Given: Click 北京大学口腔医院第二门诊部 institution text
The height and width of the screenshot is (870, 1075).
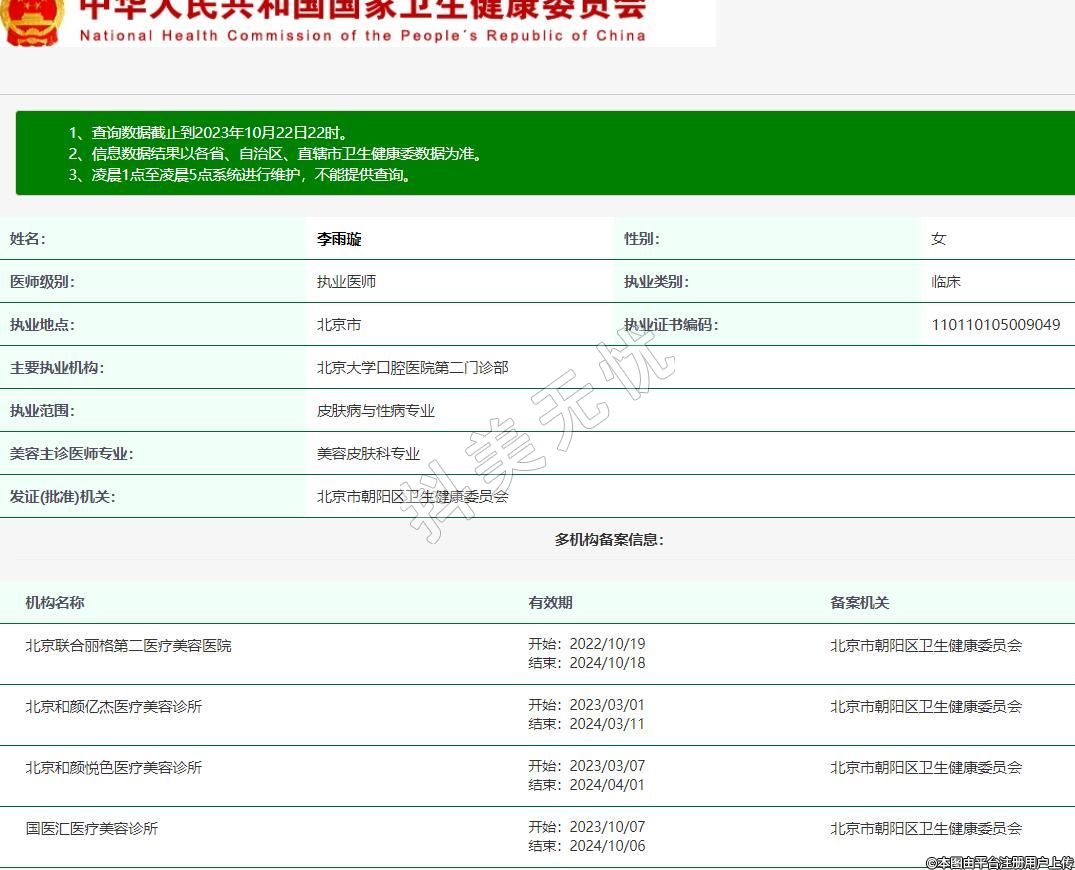Looking at the screenshot, I should pyautogui.click(x=412, y=368).
